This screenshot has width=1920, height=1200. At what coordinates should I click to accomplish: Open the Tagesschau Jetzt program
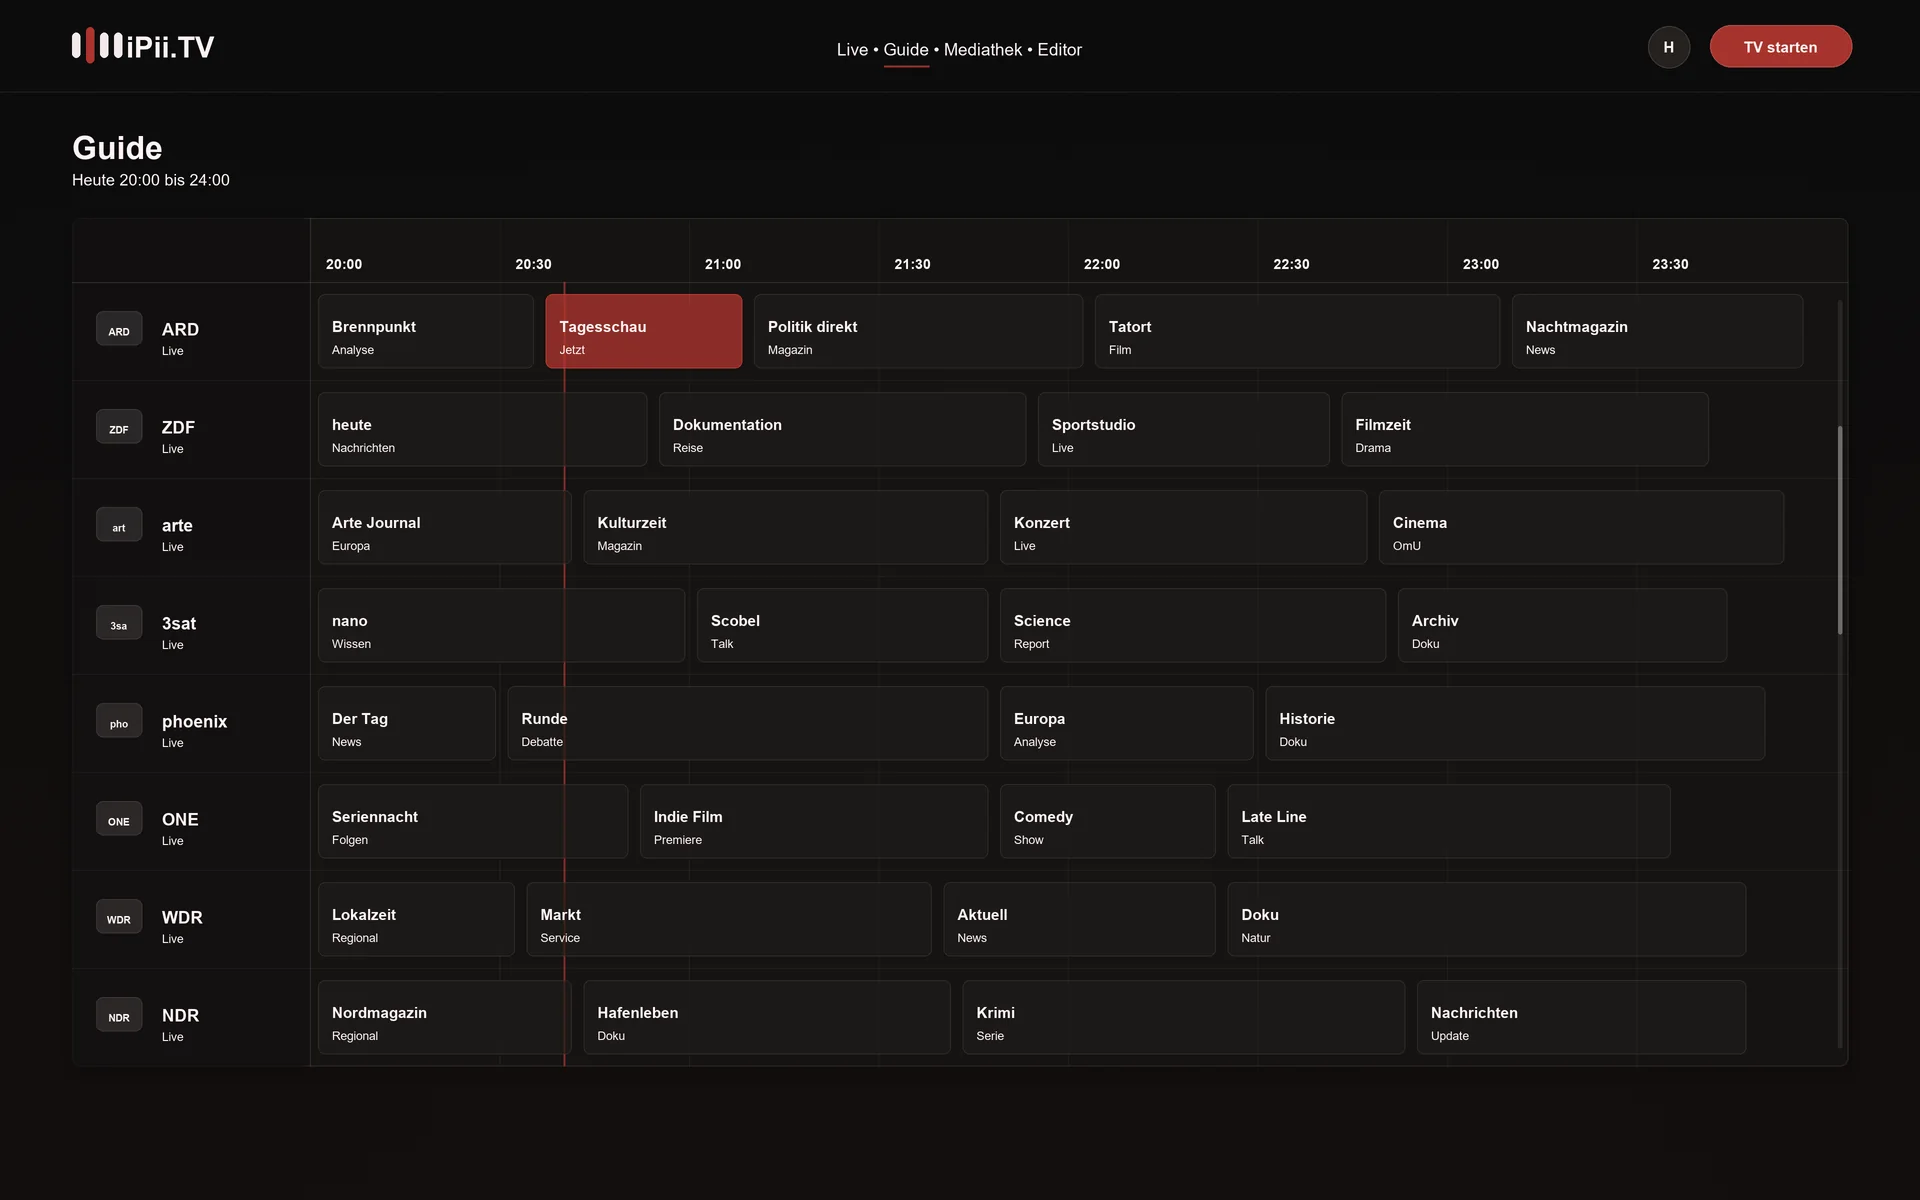[x=644, y=331]
